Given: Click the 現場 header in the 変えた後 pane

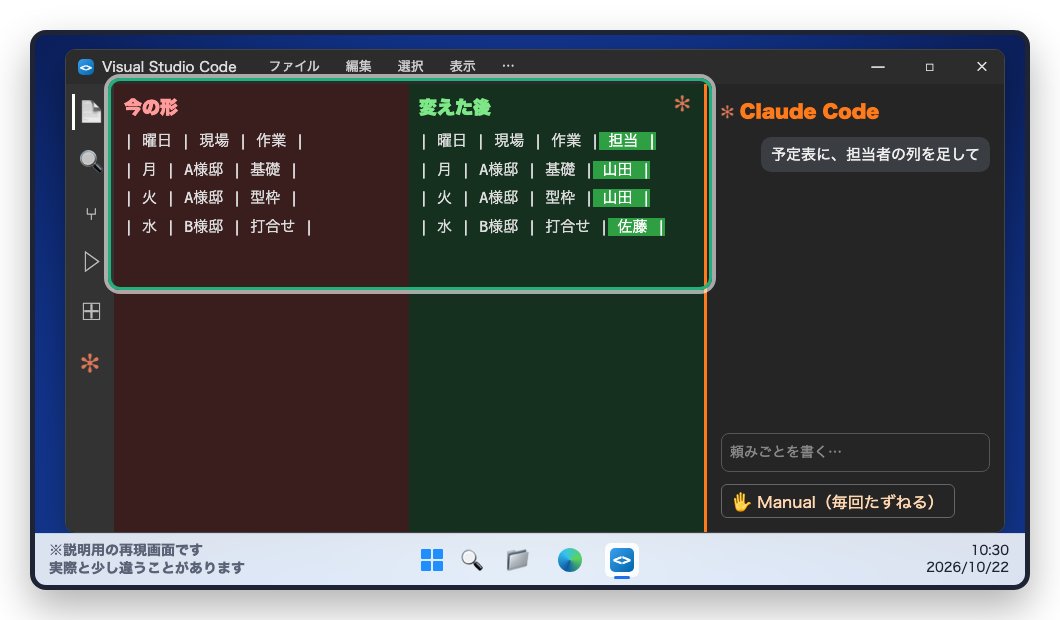Looking at the screenshot, I should 509,141.
